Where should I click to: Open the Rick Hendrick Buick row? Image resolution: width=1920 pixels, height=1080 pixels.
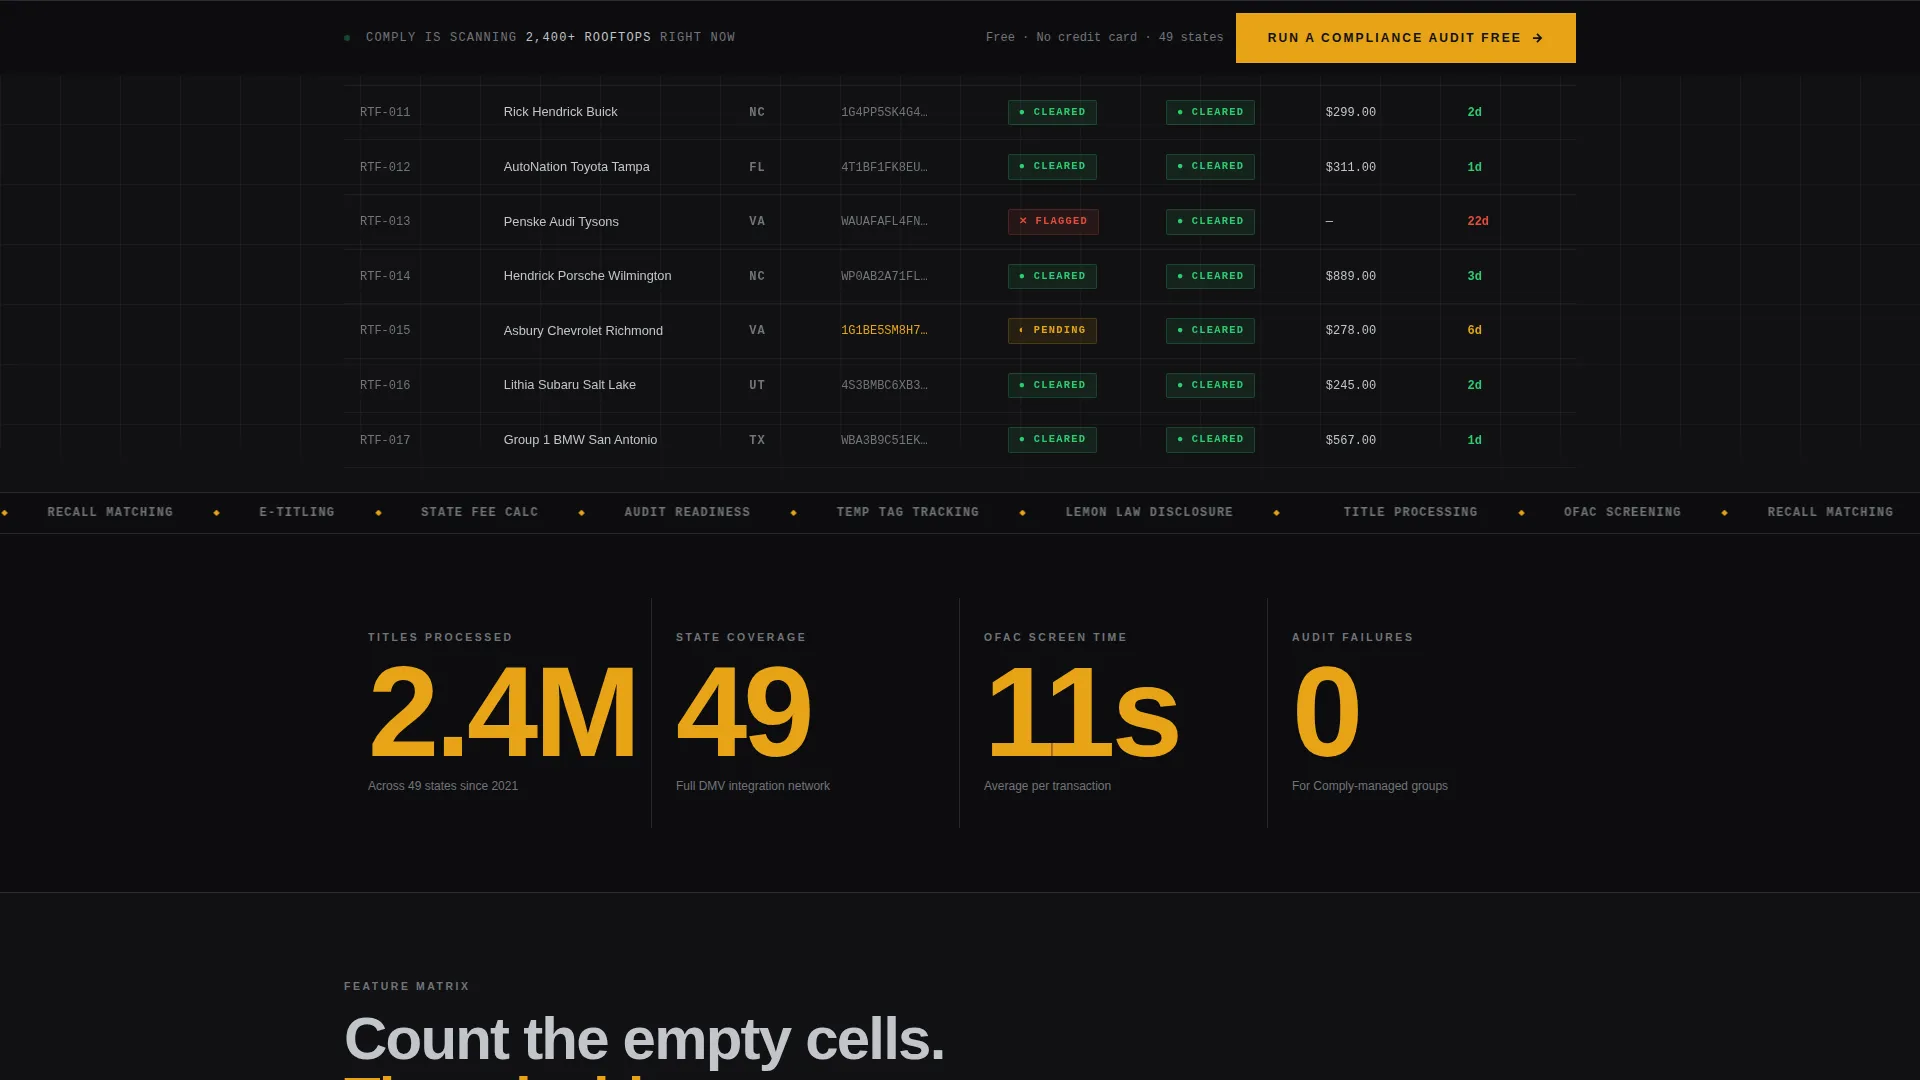tap(960, 112)
